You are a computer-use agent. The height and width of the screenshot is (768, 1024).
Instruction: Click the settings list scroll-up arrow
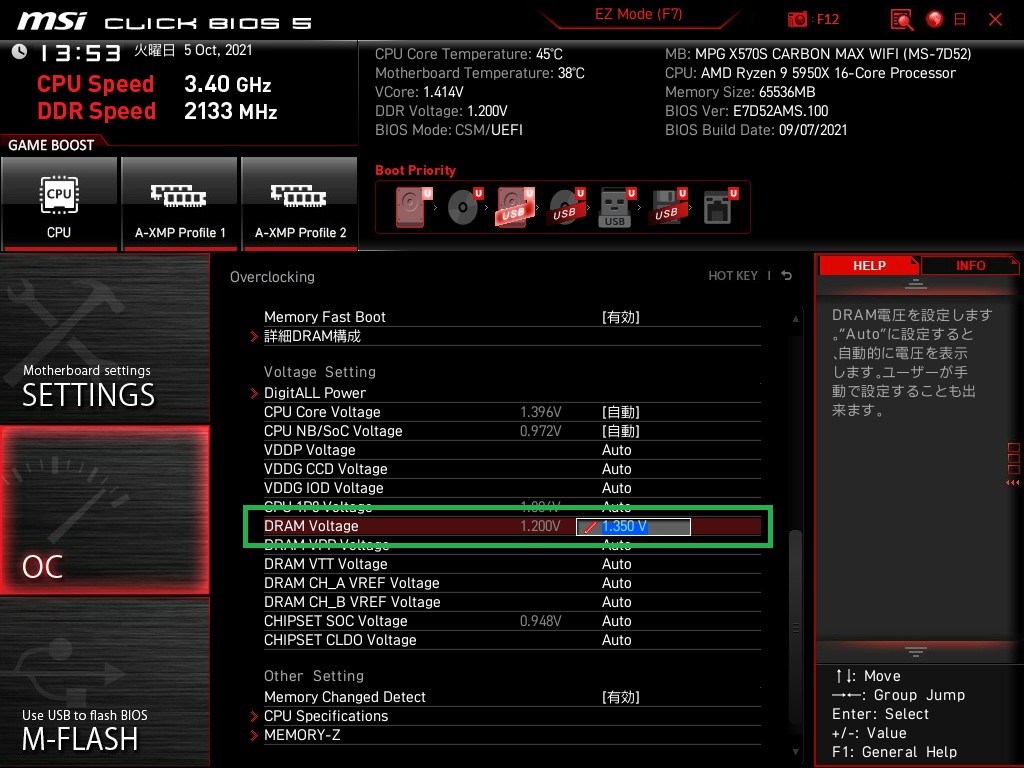click(795, 319)
